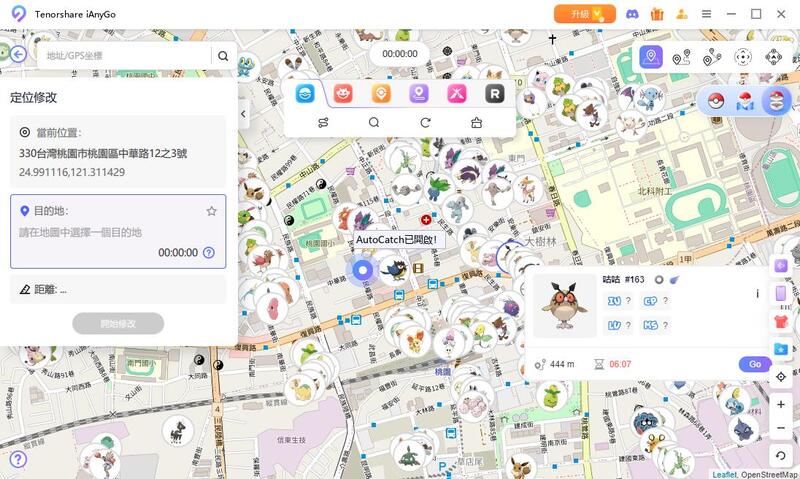Click the purple square icon in right sidebar
This screenshot has height=479, width=800.
pyautogui.click(x=781, y=266)
